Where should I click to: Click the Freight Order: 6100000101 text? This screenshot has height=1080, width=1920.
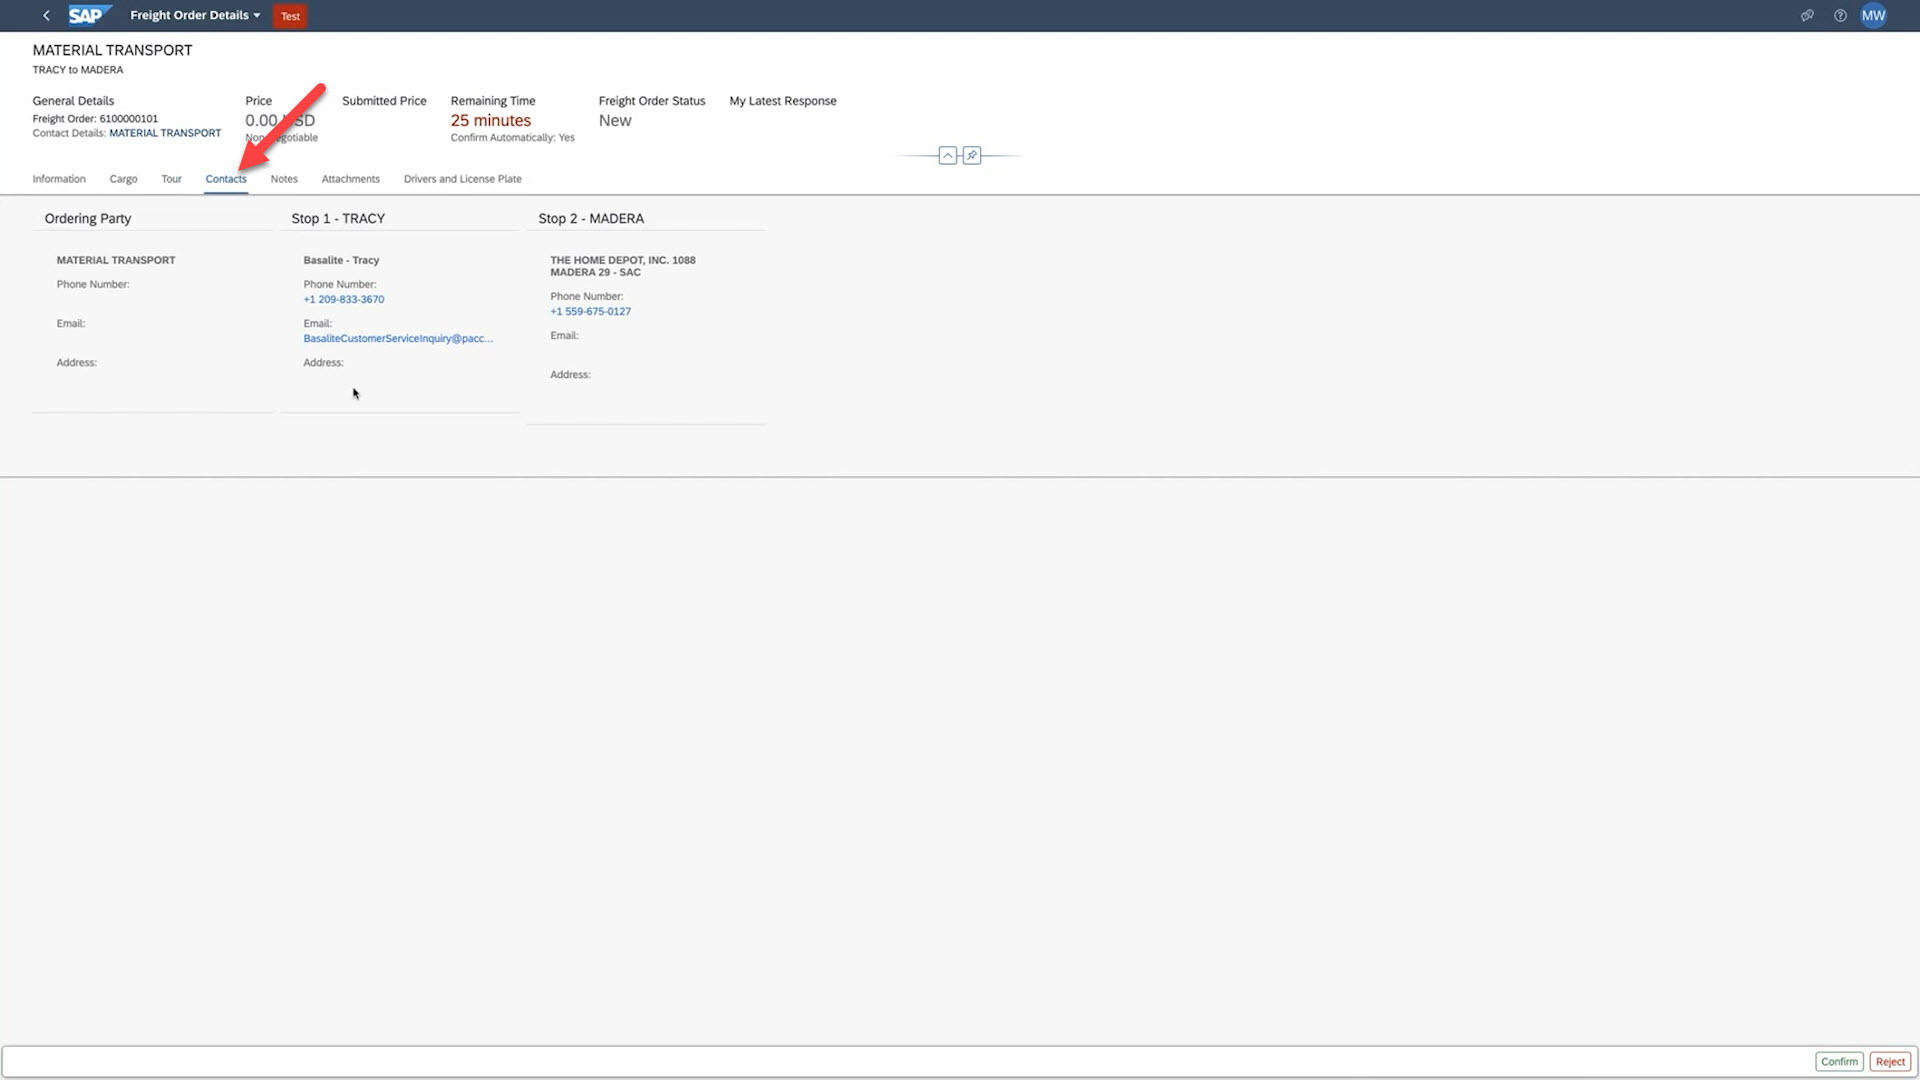pyautogui.click(x=95, y=119)
